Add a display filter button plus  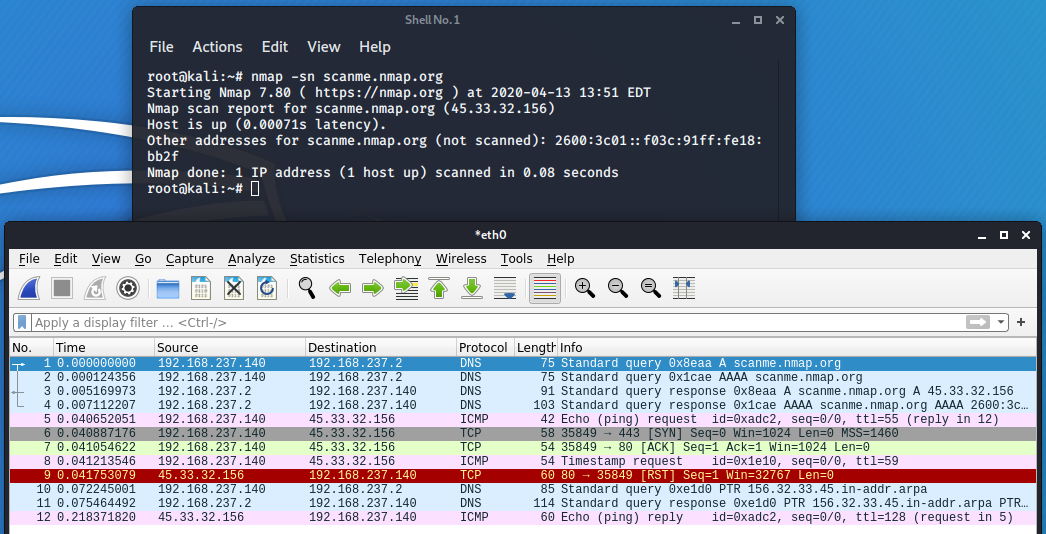pos(1021,322)
